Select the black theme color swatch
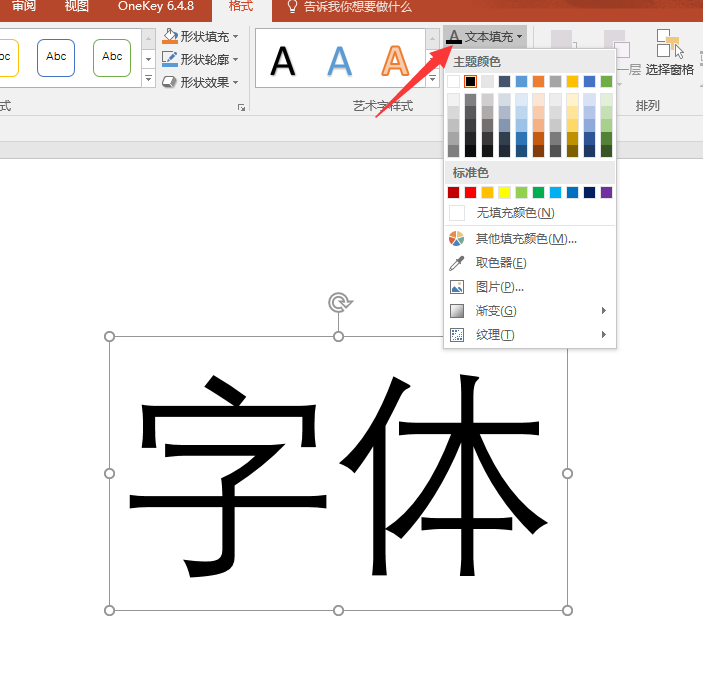Image resolution: width=703 pixels, height=681 pixels. pyautogui.click(x=470, y=81)
